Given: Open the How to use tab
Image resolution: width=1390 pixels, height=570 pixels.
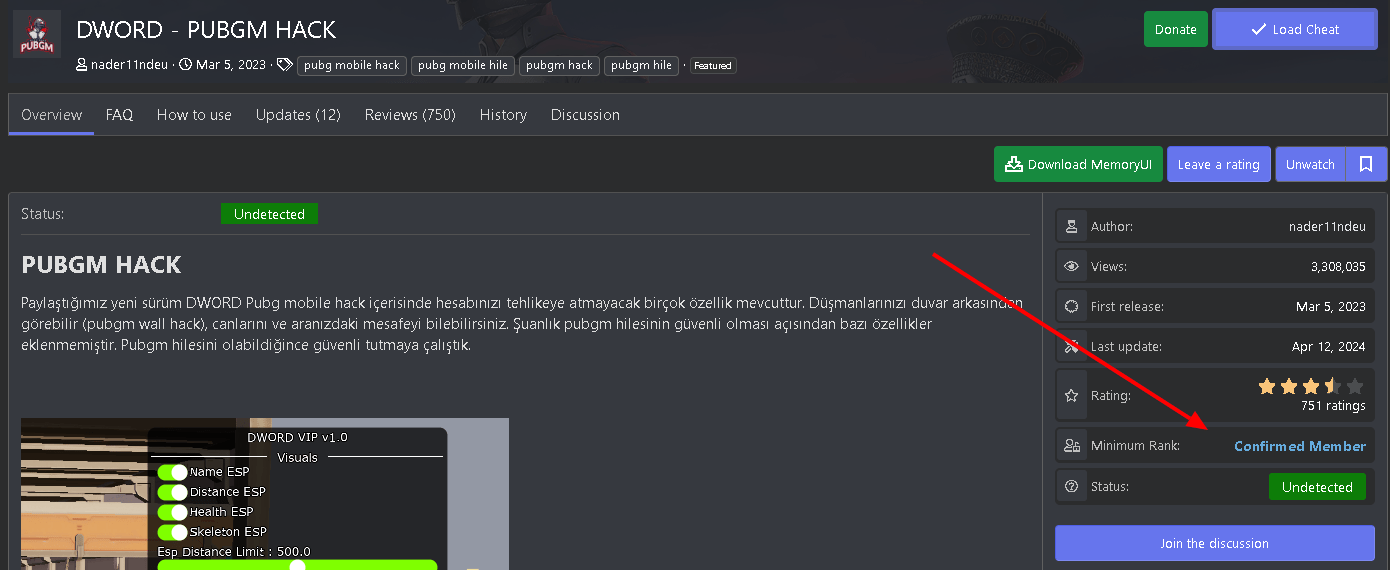Looking at the screenshot, I should pos(194,115).
